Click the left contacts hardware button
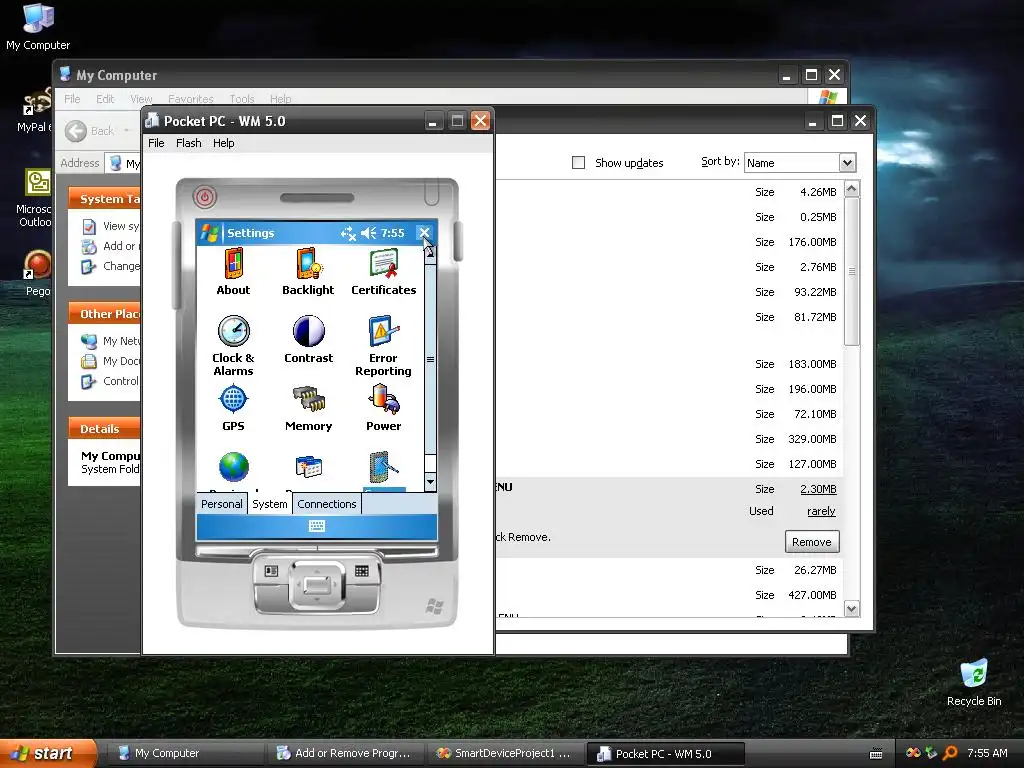The image size is (1024, 768). point(271,571)
